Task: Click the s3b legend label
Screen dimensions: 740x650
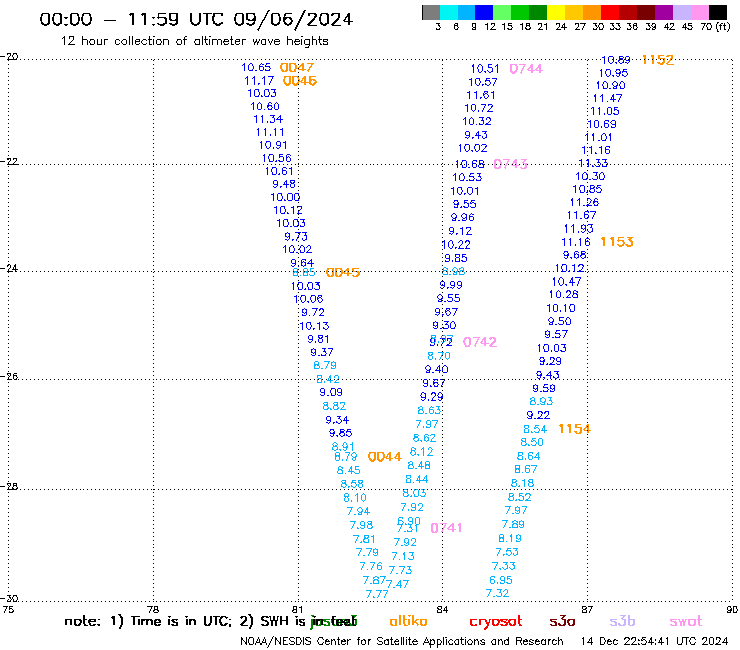Action: (622, 622)
